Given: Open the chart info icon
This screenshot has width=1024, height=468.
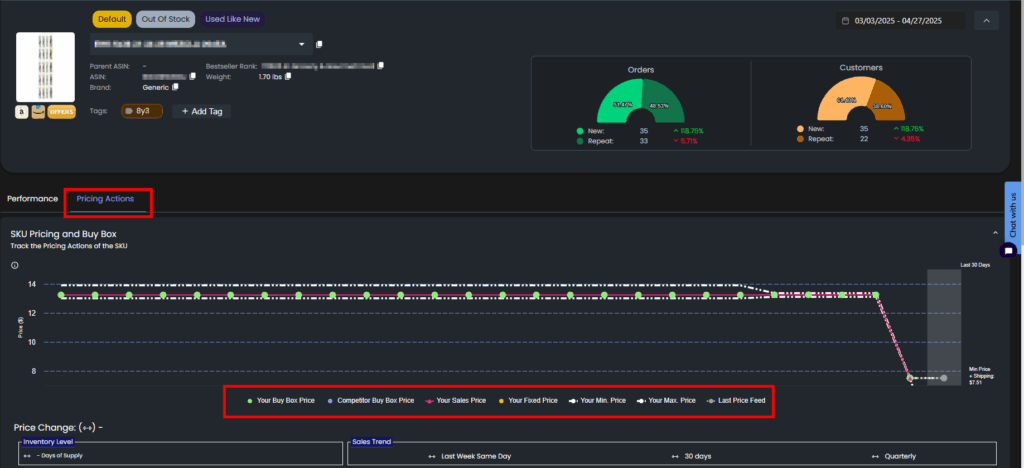Looking at the screenshot, I should 14,266.
